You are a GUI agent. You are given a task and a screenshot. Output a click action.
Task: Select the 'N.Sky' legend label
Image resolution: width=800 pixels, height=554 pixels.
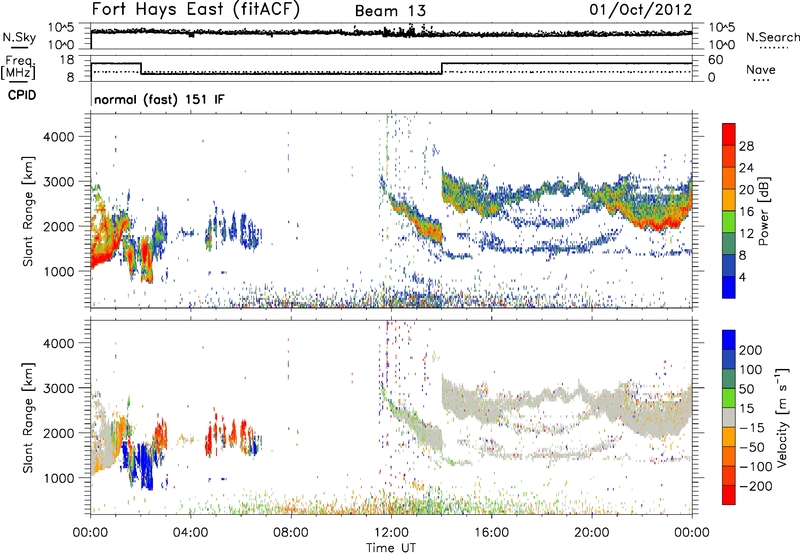pyautogui.click(x=19, y=37)
